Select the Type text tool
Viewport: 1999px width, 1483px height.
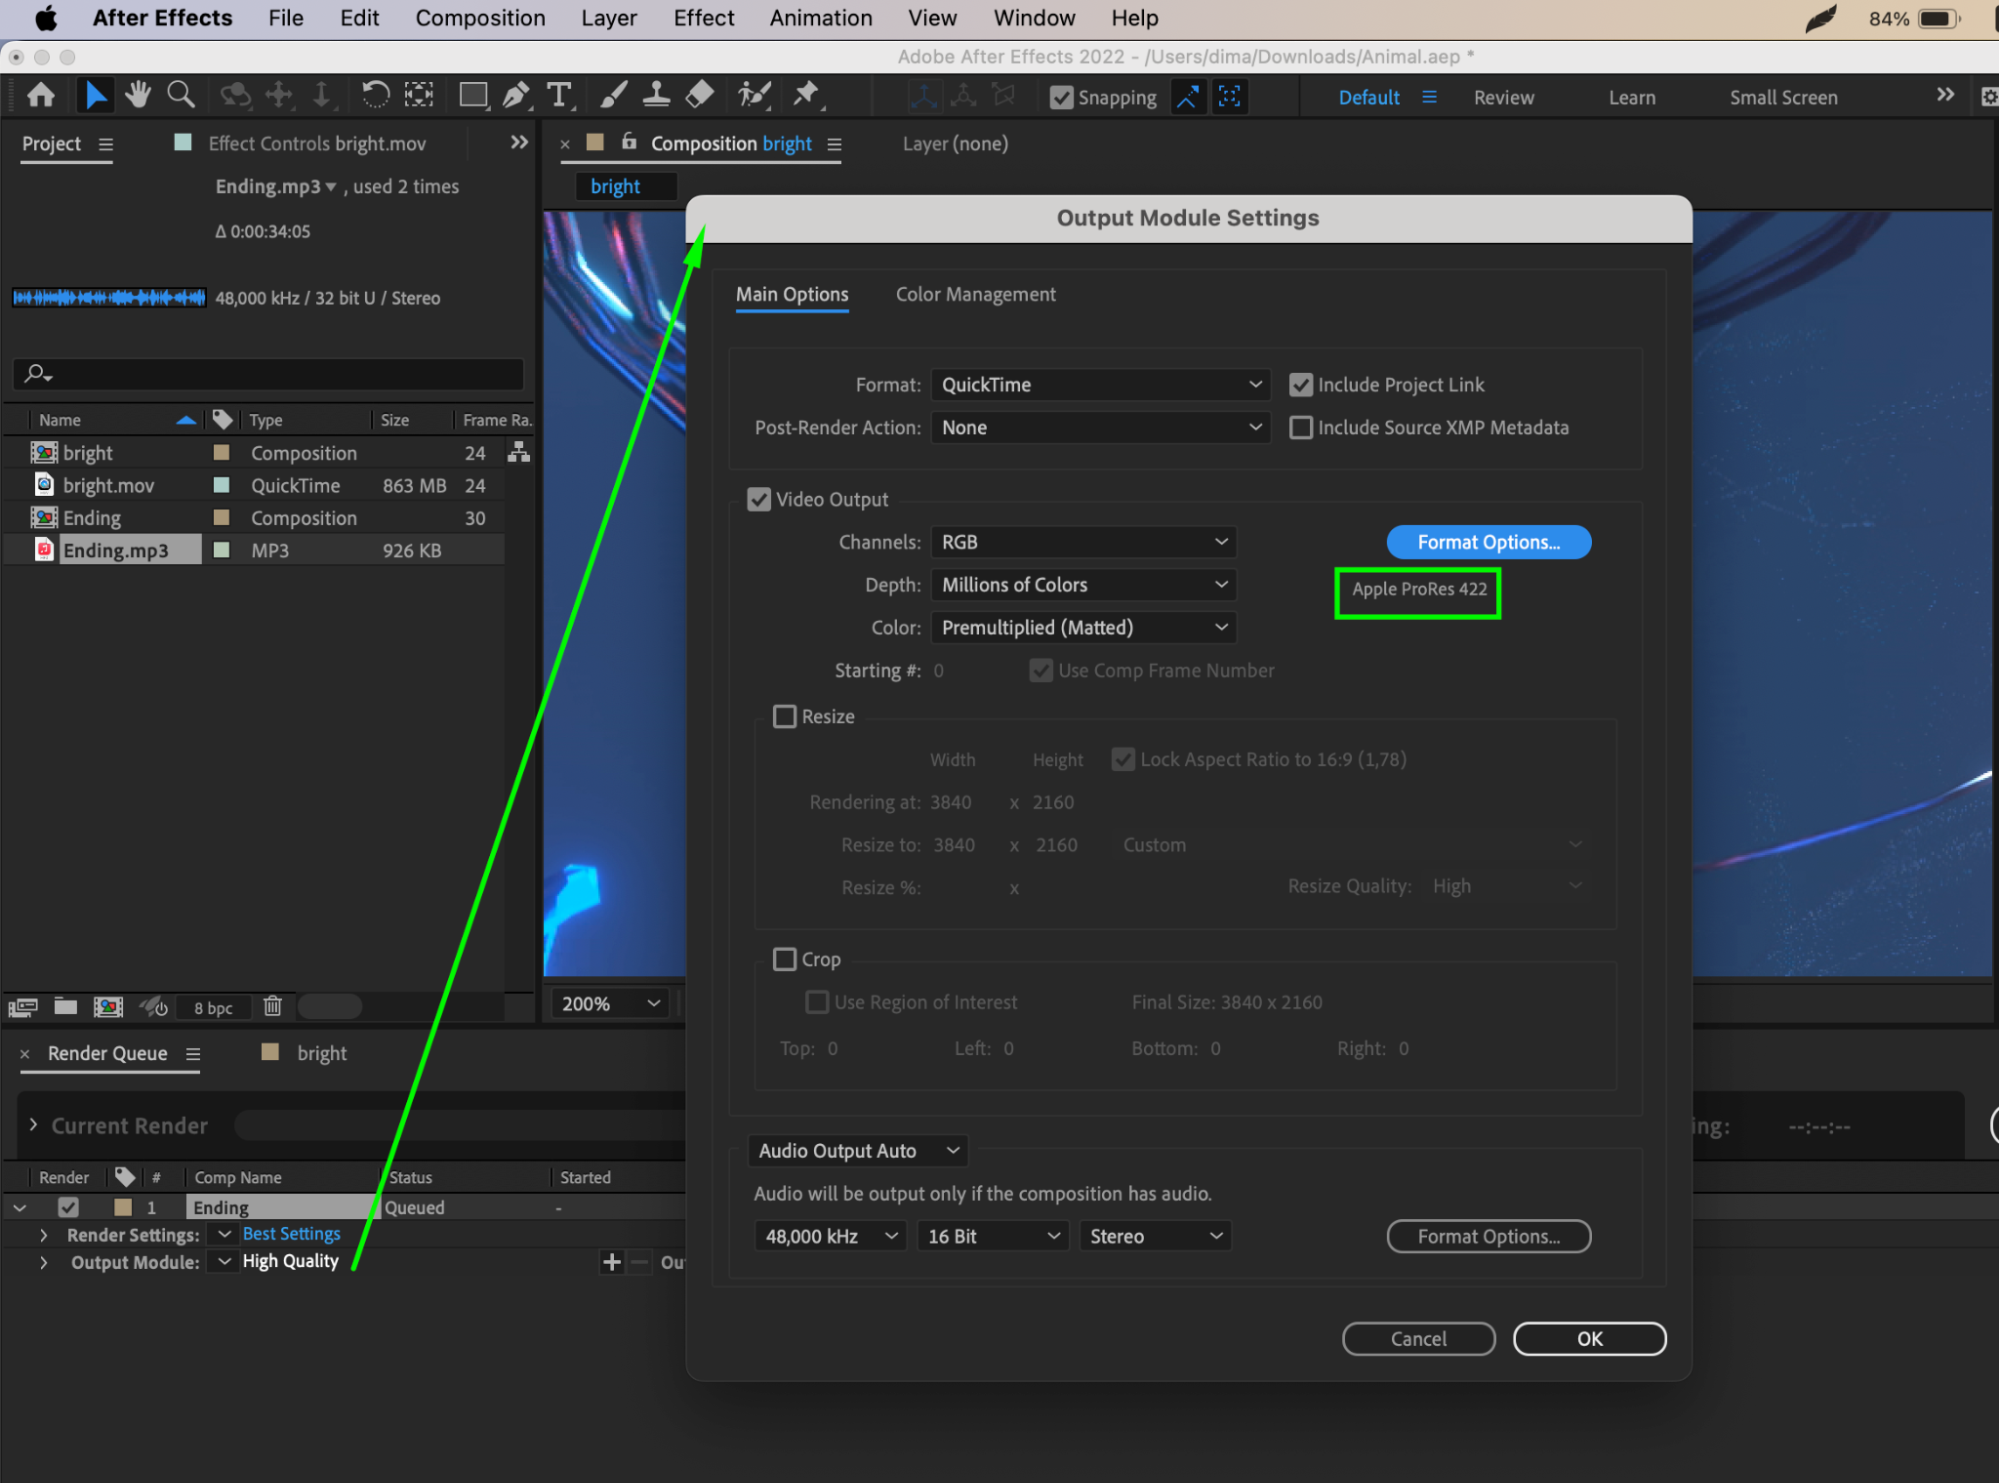[x=559, y=95]
